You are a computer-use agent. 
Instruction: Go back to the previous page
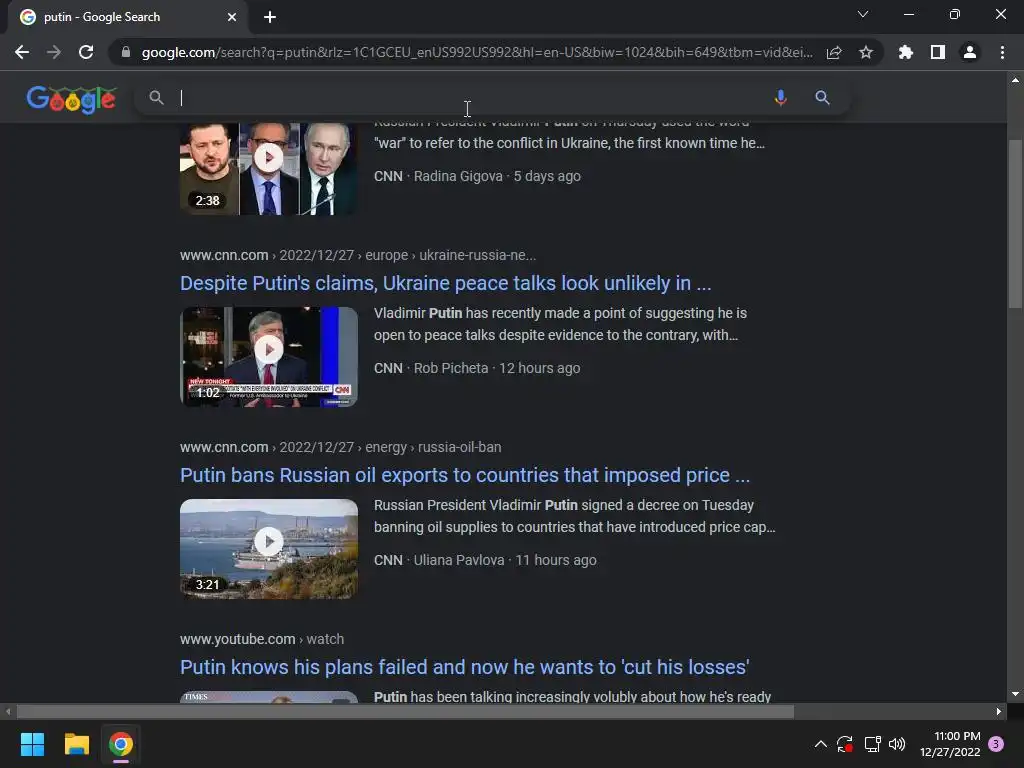(22, 52)
